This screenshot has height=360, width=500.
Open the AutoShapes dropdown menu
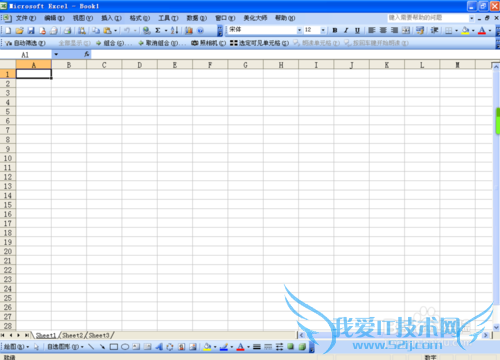[65, 347]
